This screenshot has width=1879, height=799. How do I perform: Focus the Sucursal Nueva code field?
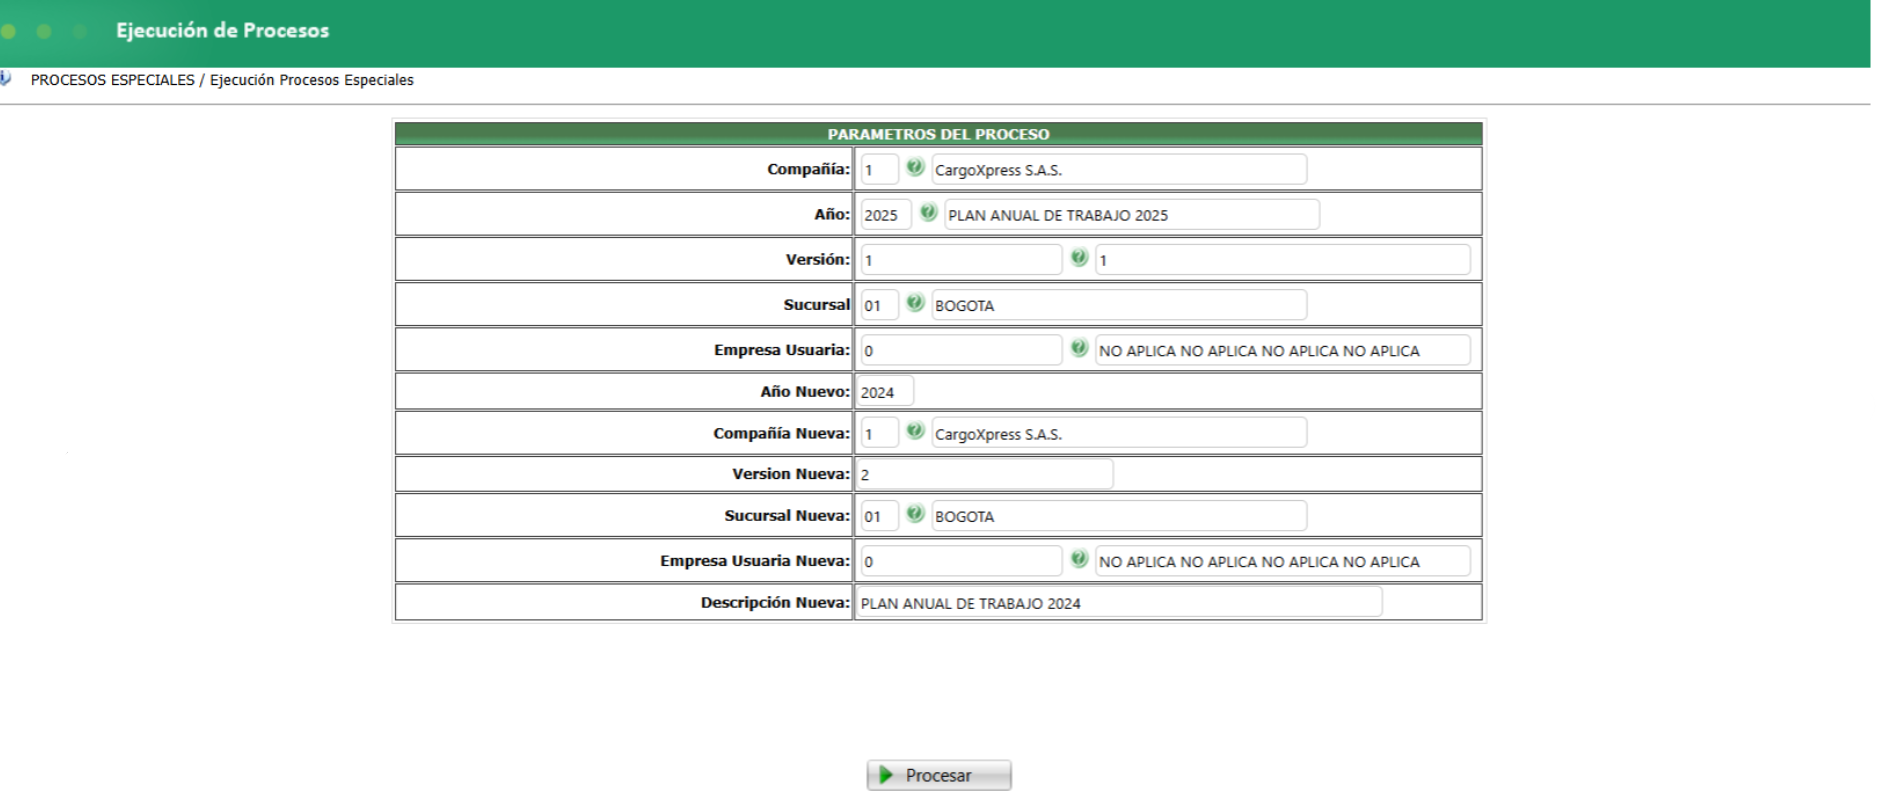pos(879,516)
